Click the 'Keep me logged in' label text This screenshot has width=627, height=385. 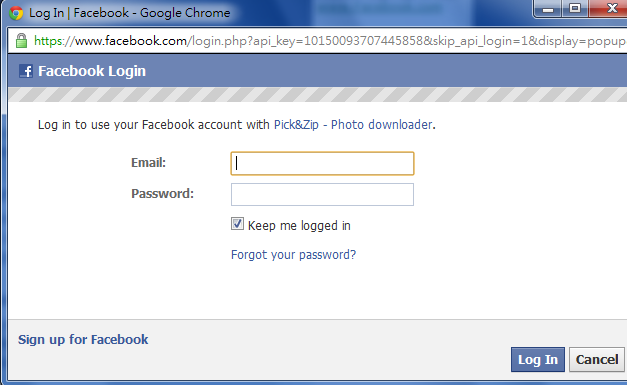(x=299, y=226)
